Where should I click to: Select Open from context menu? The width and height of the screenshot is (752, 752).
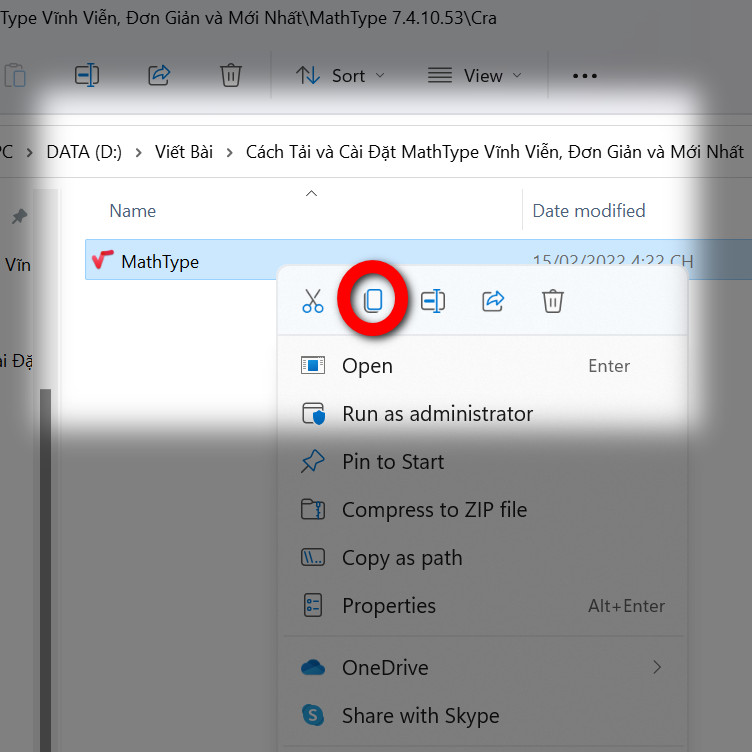pos(482,365)
